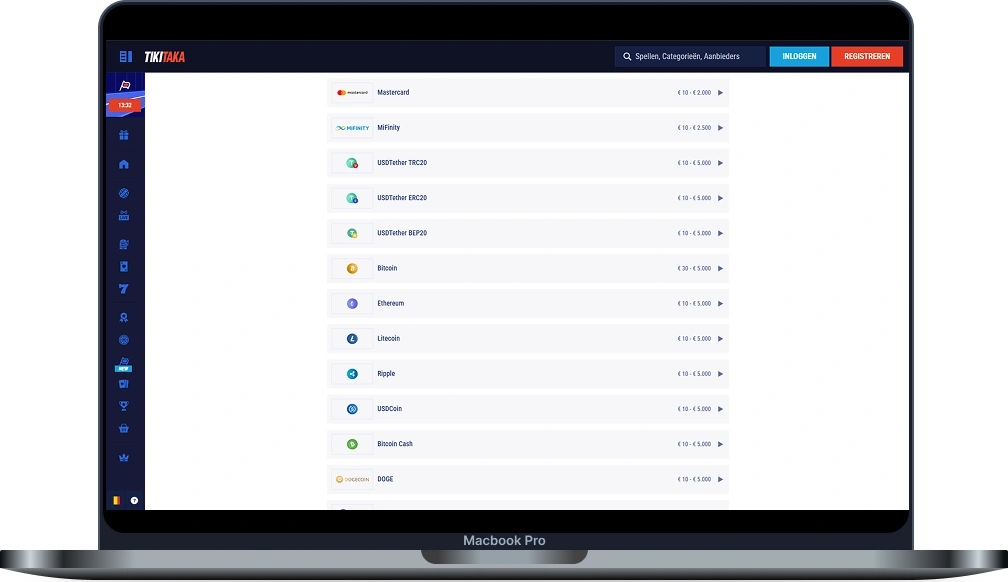Expand the USDTether ERC20 row arrow
The height and width of the screenshot is (582, 1008).
[x=720, y=198]
